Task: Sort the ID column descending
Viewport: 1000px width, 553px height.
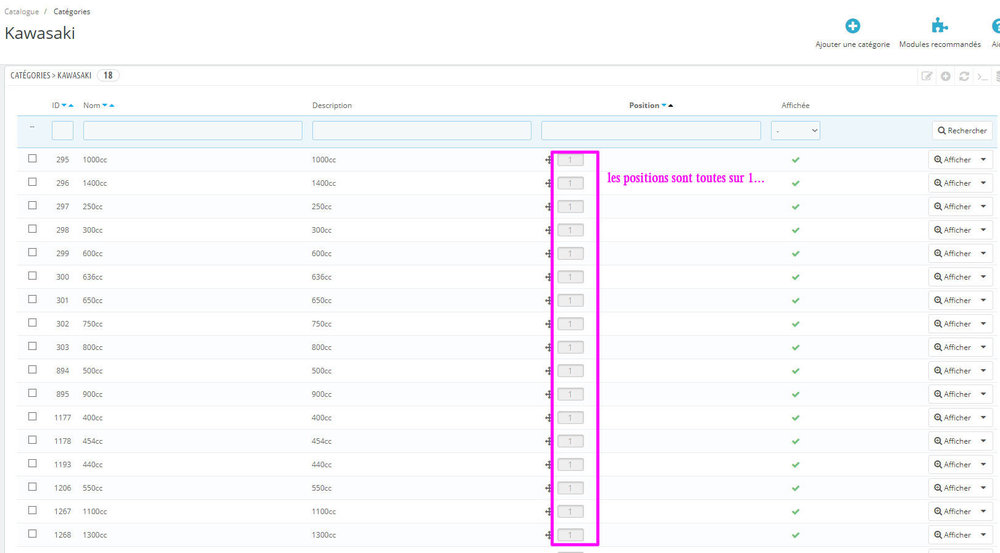Action: (64, 105)
